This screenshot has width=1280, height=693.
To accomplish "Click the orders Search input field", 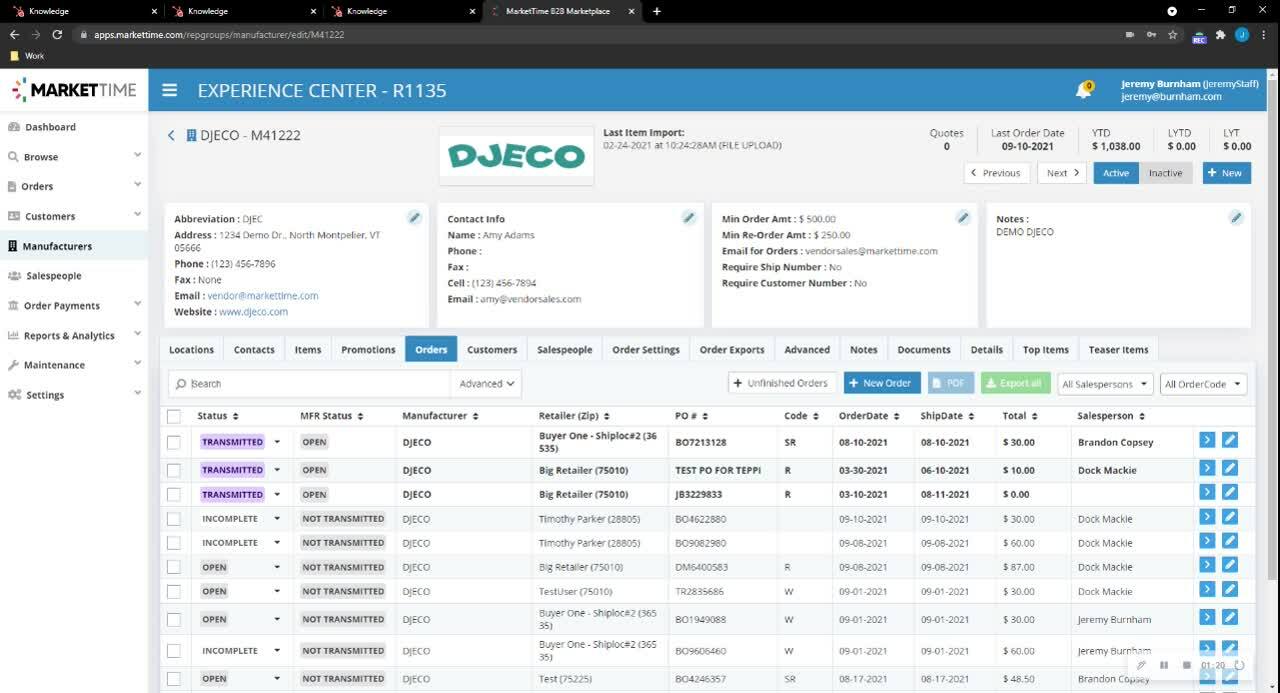I will pos(310,384).
